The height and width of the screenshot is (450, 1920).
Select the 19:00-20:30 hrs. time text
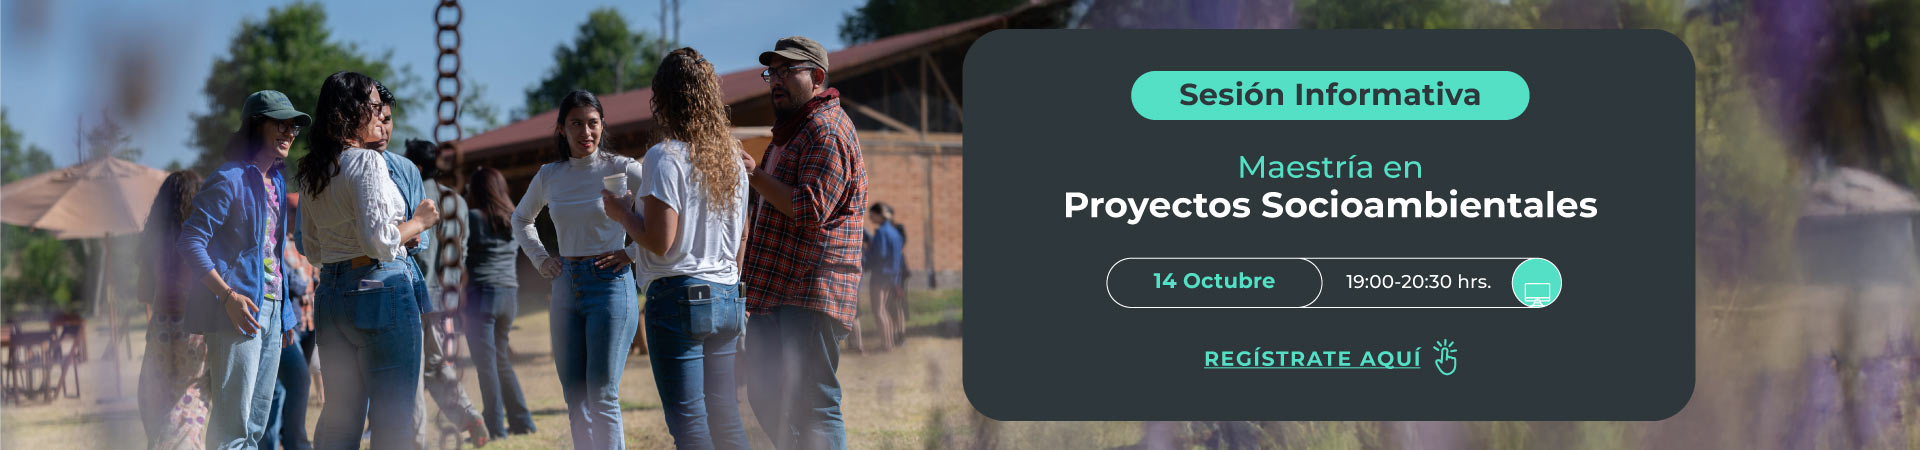point(1418,282)
